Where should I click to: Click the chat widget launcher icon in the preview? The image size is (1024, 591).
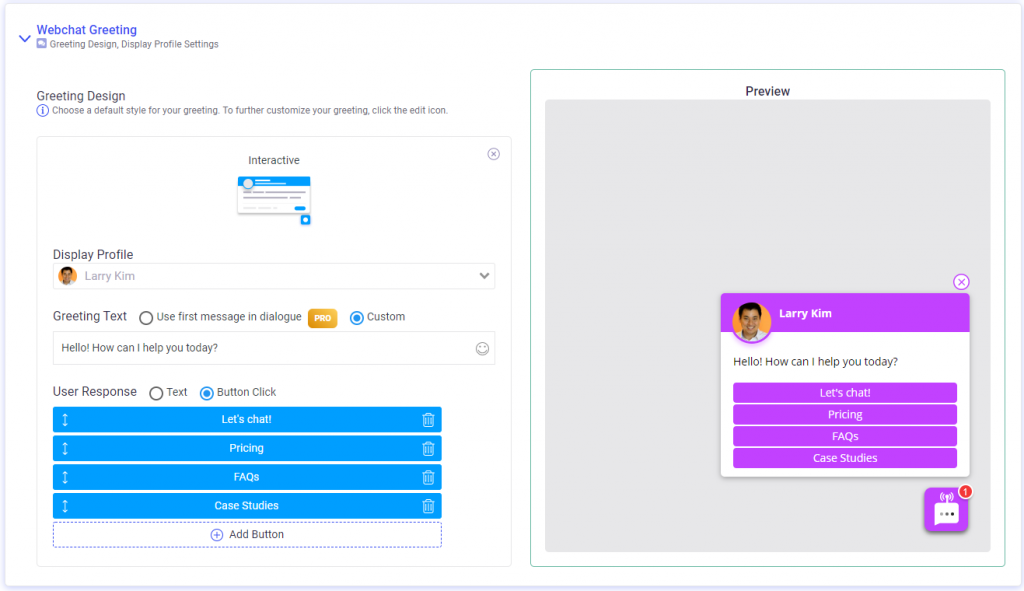click(946, 509)
